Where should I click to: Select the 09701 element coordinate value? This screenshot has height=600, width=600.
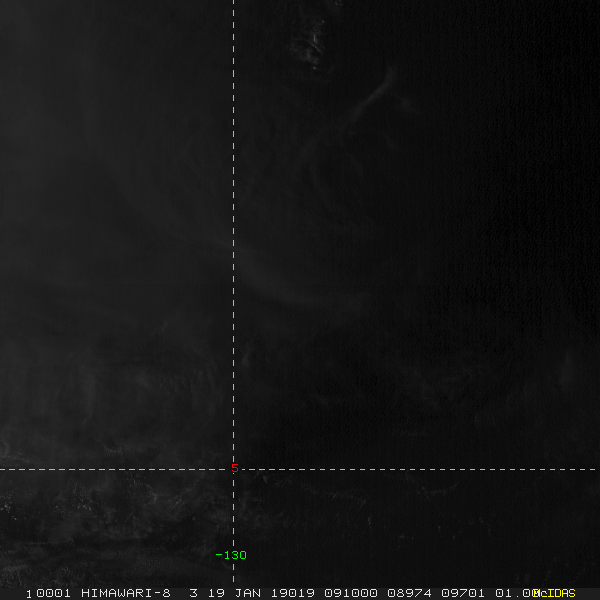click(x=463, y=593)
